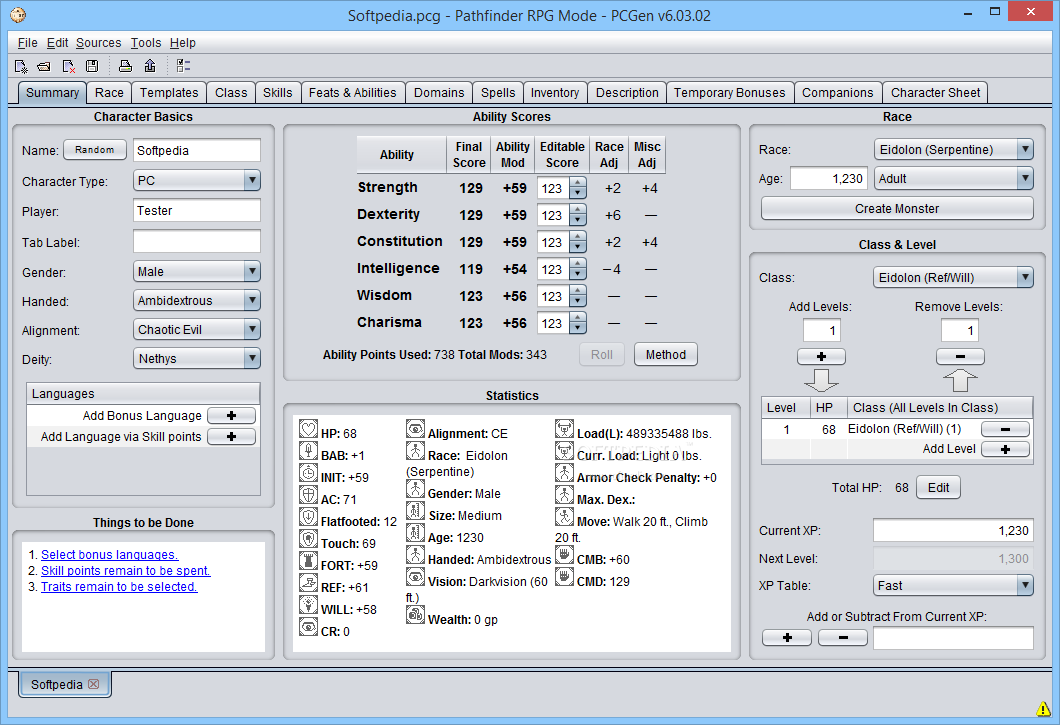Adjust the Strength editable score spinner
The width and height of the screenshot is (1060, 725).
click(x=577, y=189)
